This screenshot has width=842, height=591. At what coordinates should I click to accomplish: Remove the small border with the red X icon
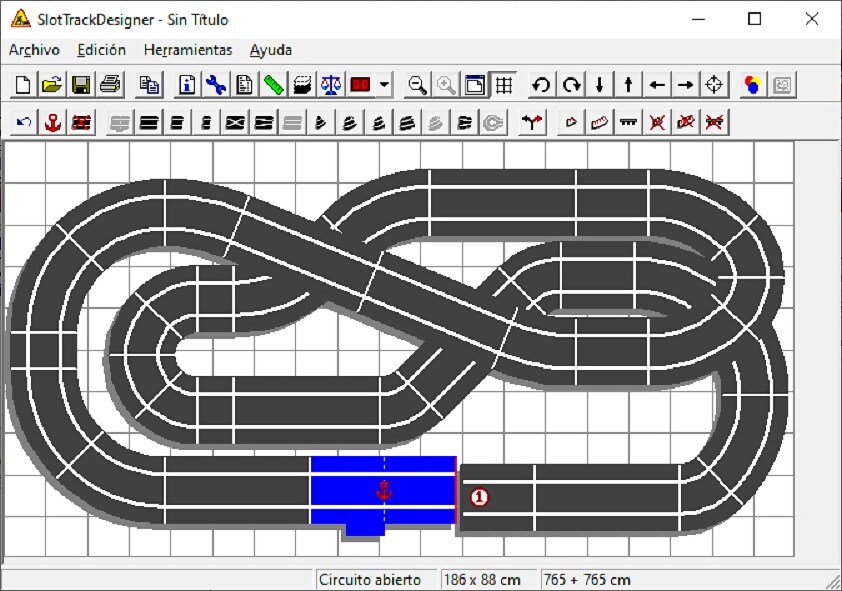coord(657,123)
